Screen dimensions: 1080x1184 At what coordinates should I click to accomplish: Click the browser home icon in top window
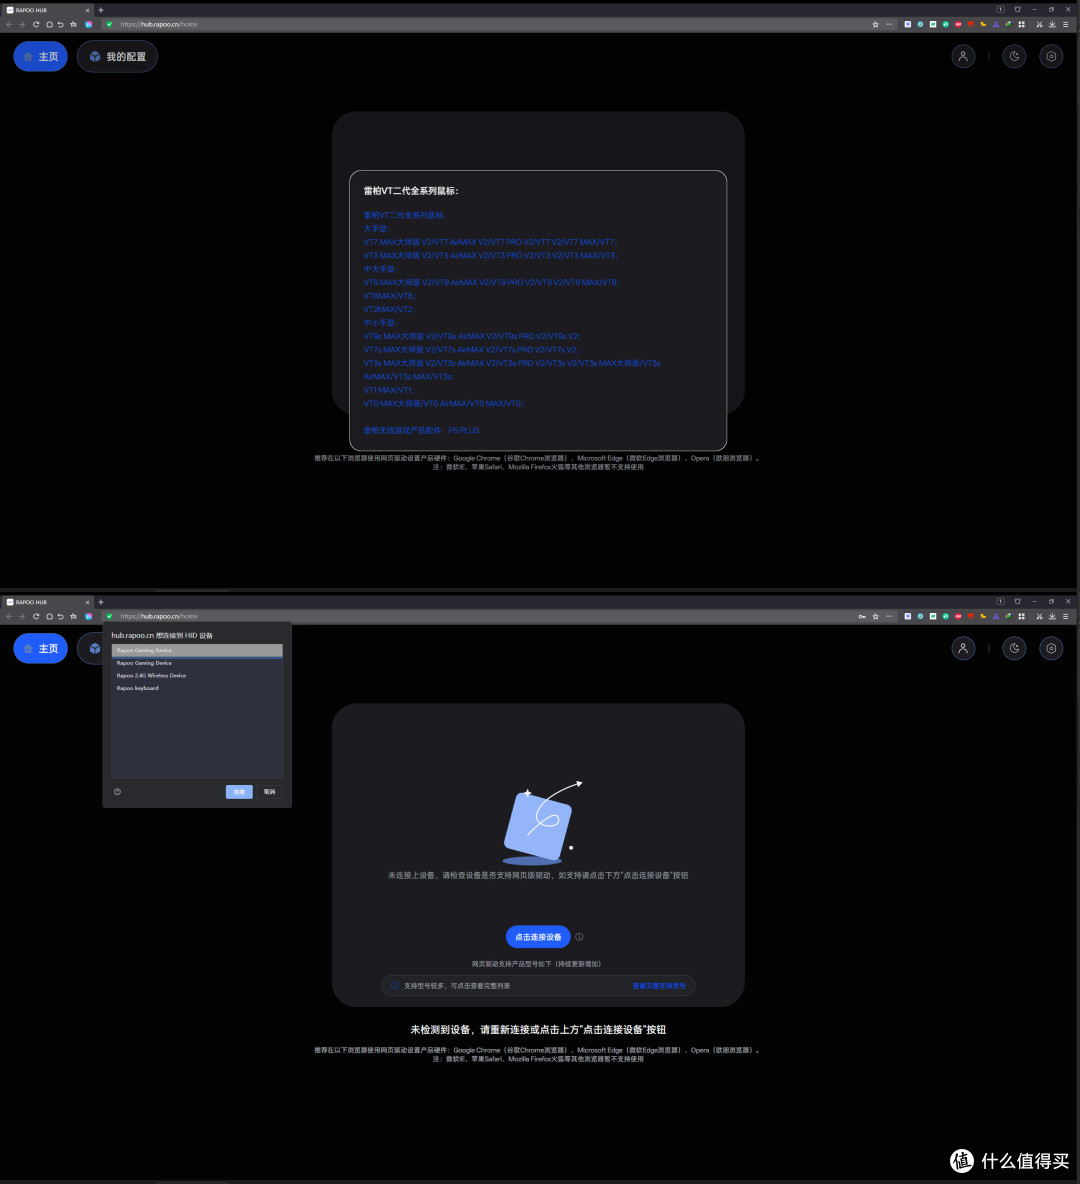(49, 24)
